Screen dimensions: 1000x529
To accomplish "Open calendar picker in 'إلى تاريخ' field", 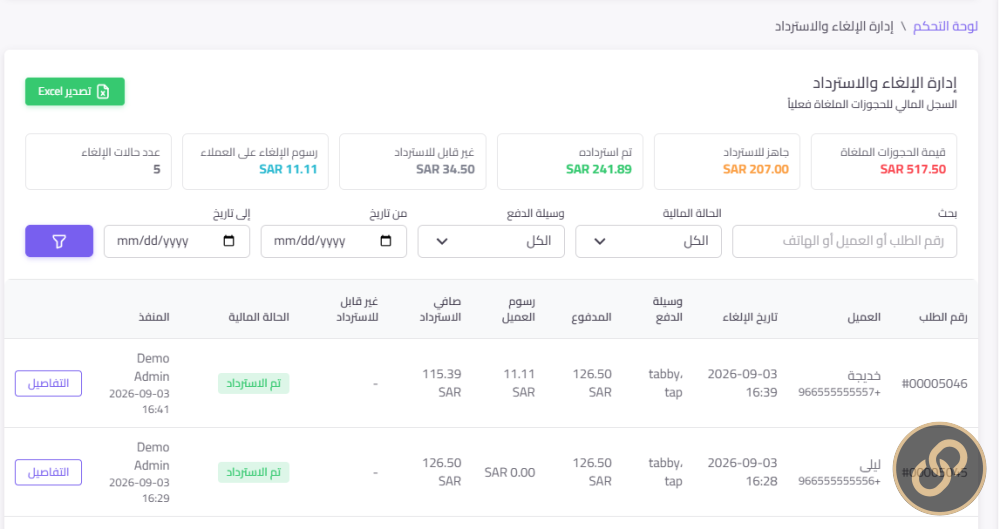I will tap(229, 241).
